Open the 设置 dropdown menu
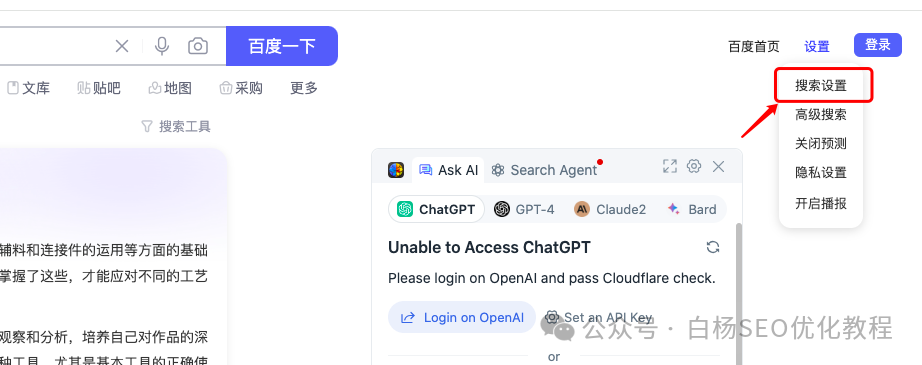This screenshot has width=922, height=365. [817, 46]
